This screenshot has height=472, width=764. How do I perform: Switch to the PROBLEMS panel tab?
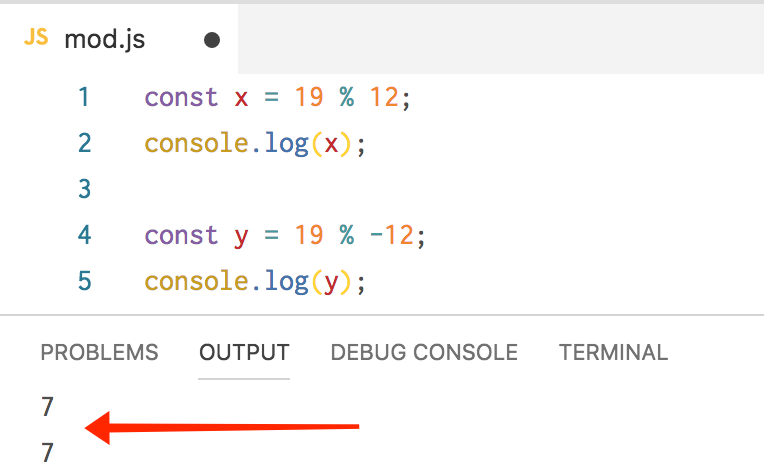tap(99, 352)
